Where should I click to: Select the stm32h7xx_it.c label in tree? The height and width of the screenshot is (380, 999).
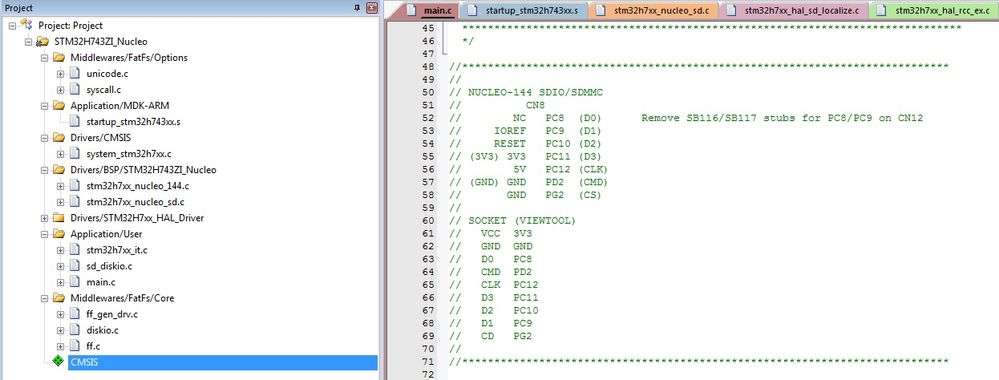pos(117,250)
